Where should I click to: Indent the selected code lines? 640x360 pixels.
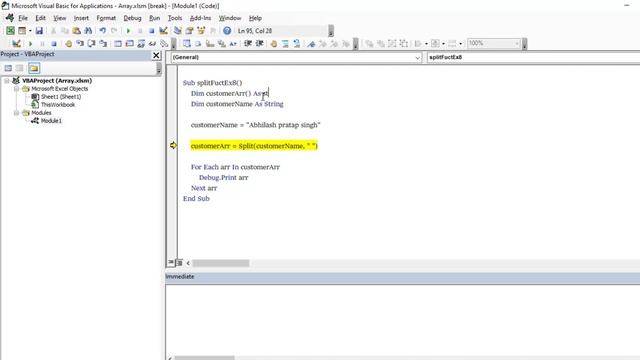(248, 43)
